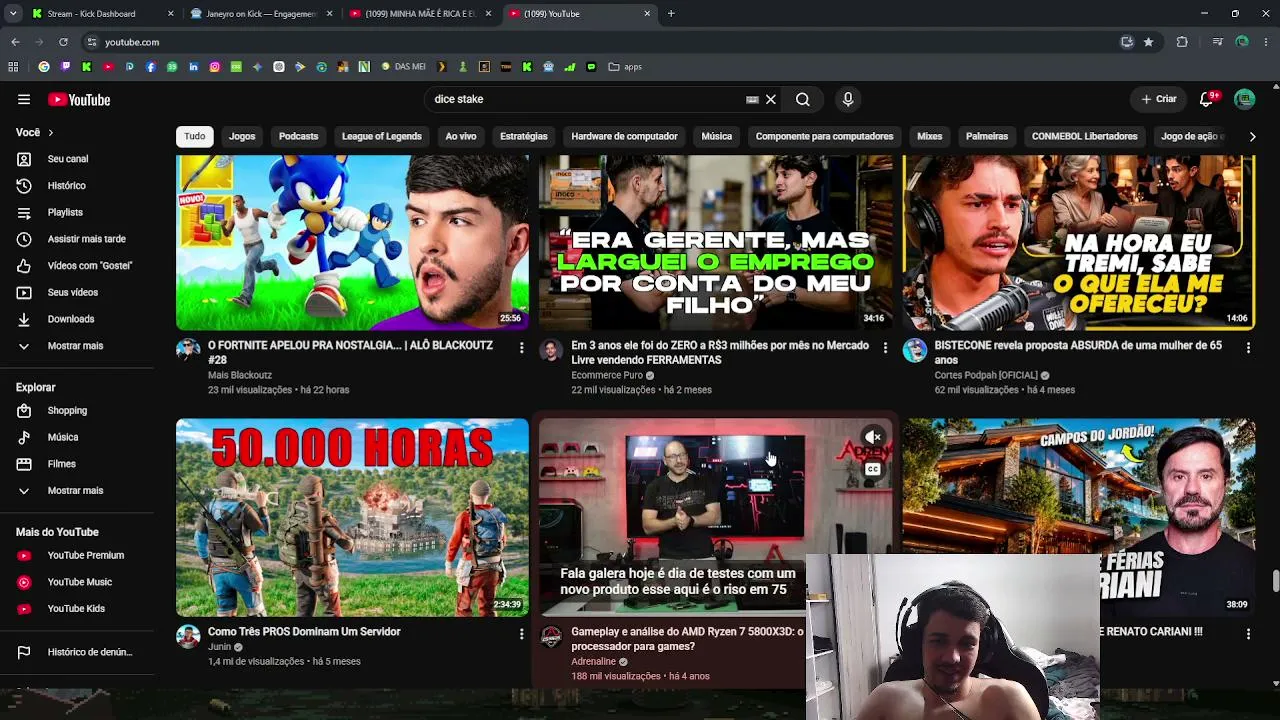Show more category chips with the right arrow
The height and width of the screenshot is (720, 1280).
coord(1252,136)
